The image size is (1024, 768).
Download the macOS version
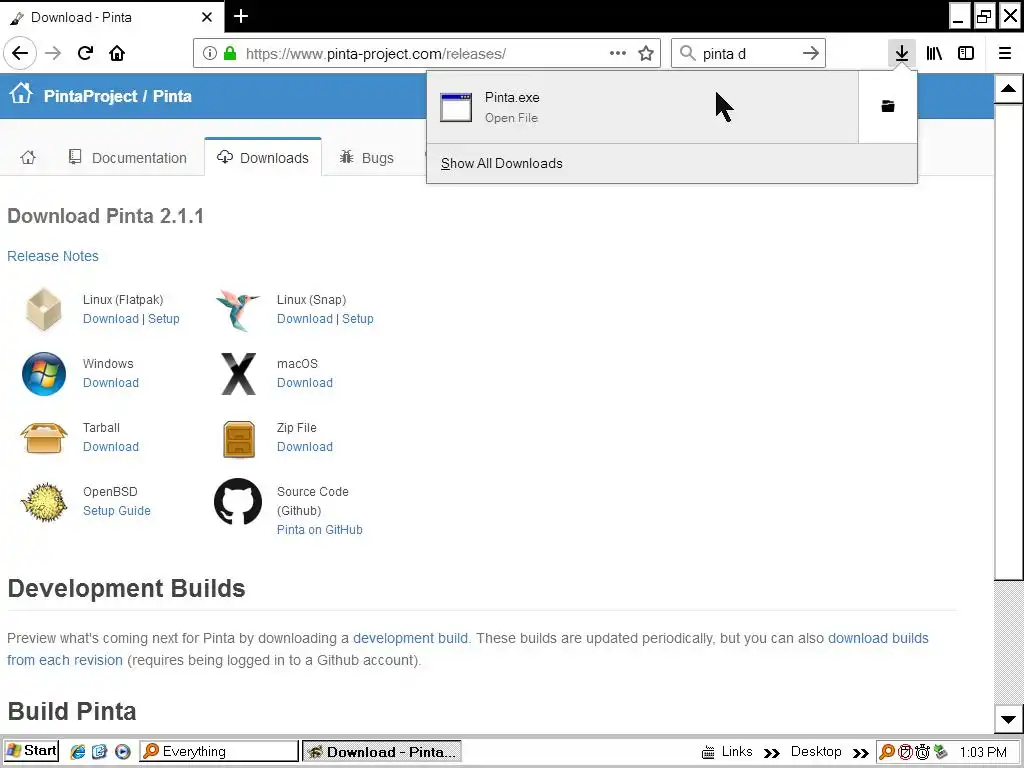click(305, 383)
